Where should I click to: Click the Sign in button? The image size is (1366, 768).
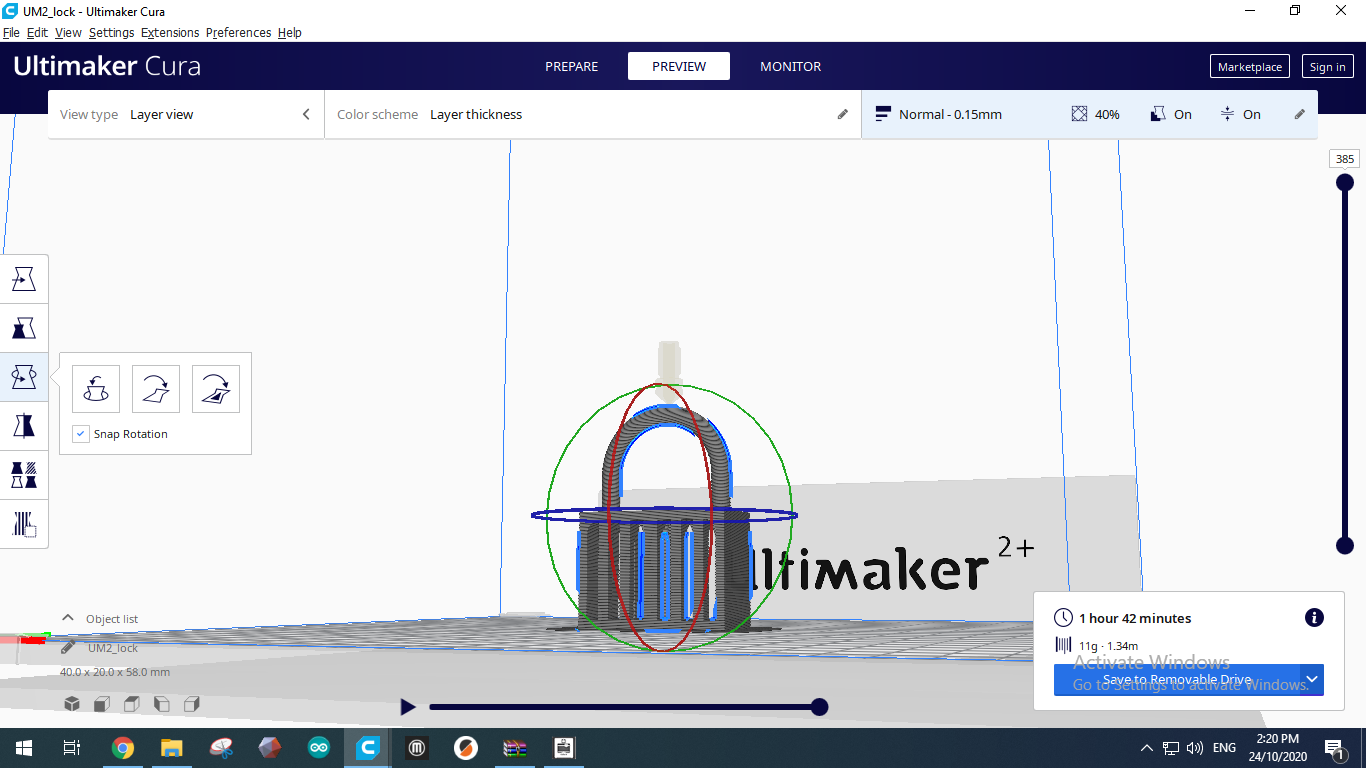coord(1327,66)
